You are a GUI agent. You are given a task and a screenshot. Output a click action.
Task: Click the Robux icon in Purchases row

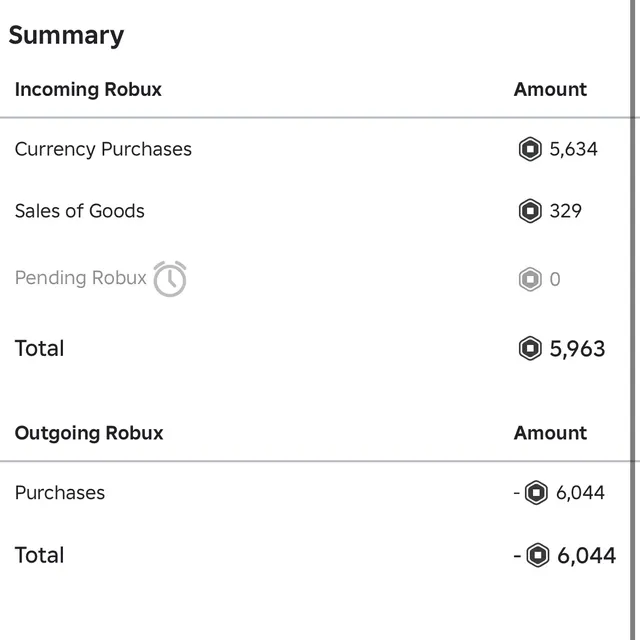pyautogui.click(x=536, y=493)
